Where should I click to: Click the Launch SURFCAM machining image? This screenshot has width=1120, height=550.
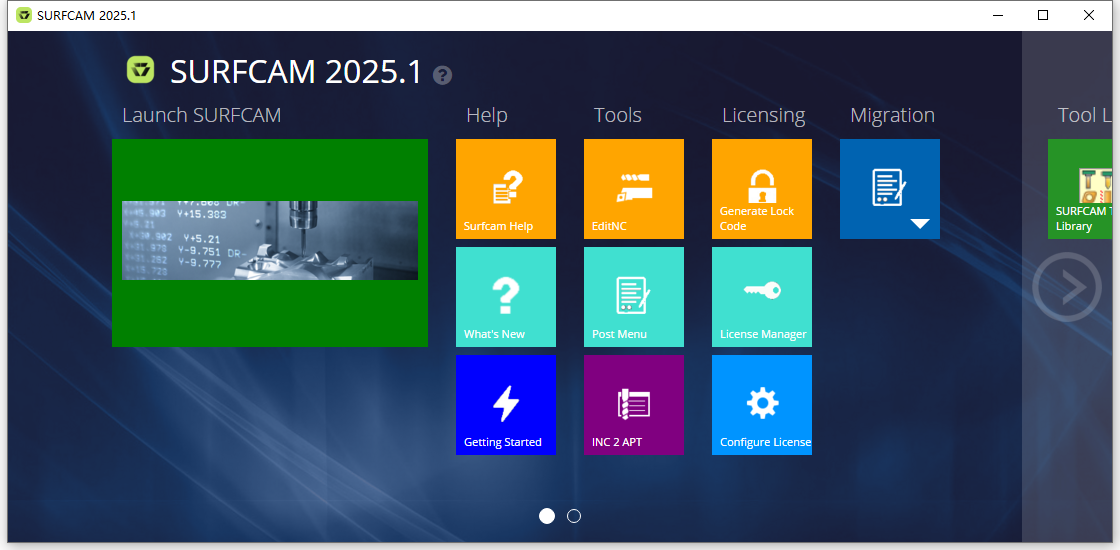pyautogui.click(x=270, y=241)
